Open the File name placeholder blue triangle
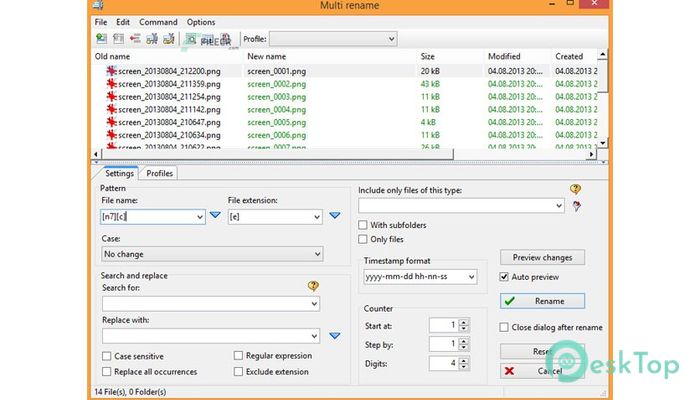The height and width of the screenshot is (400, 700). pyautogui.click(x=215, y=215)
